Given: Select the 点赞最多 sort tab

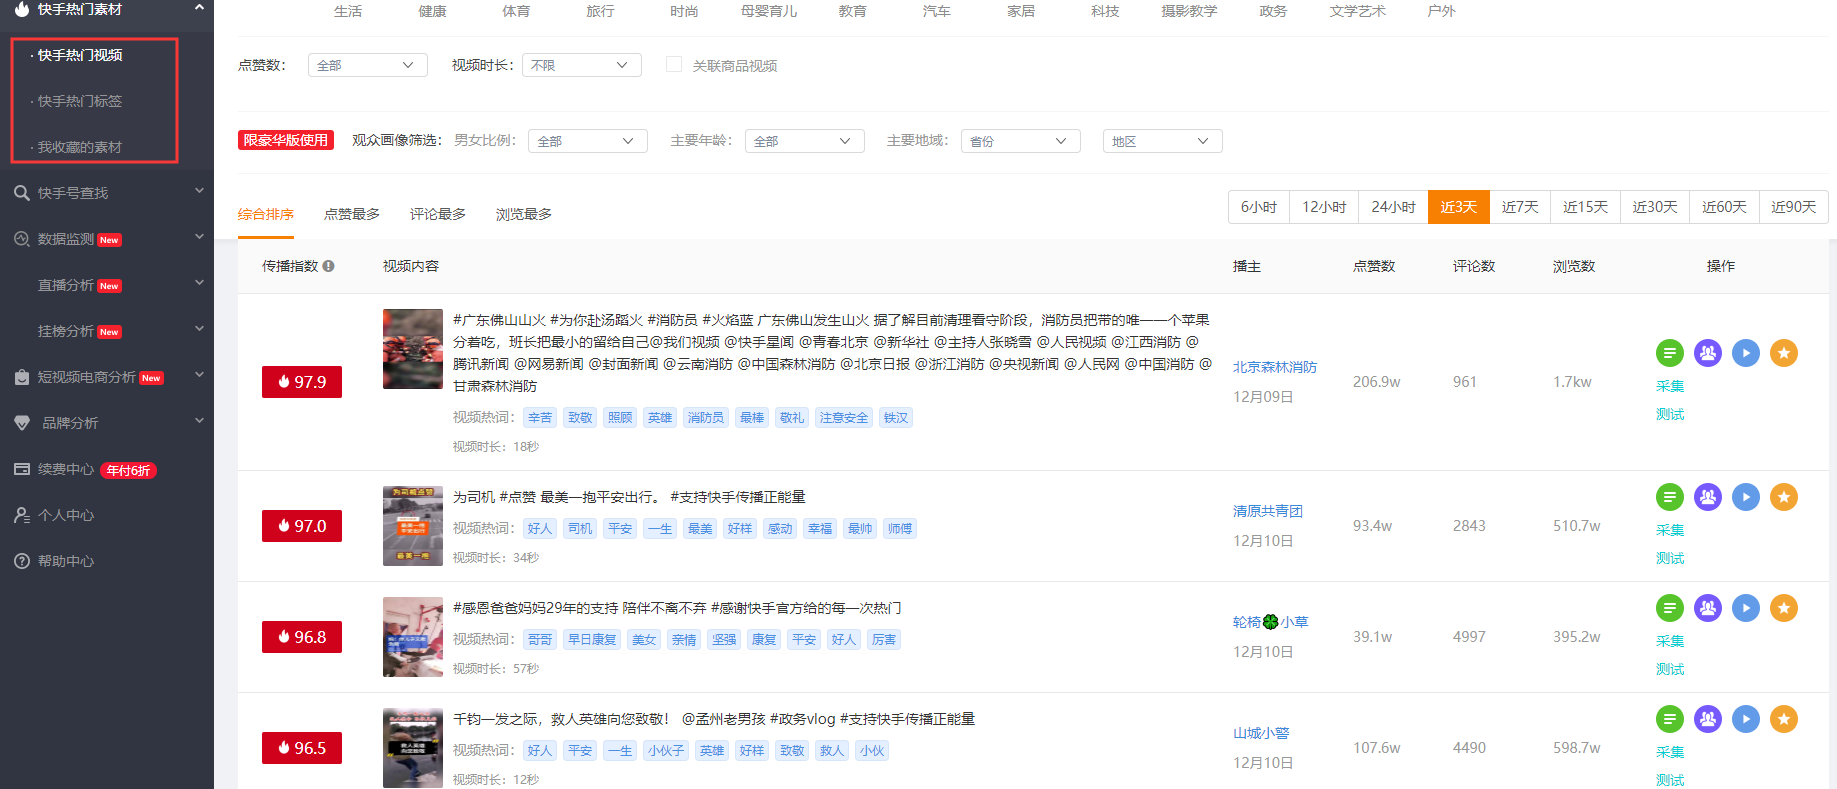Looking at the screenshot, I should click(x=352, y=214).
